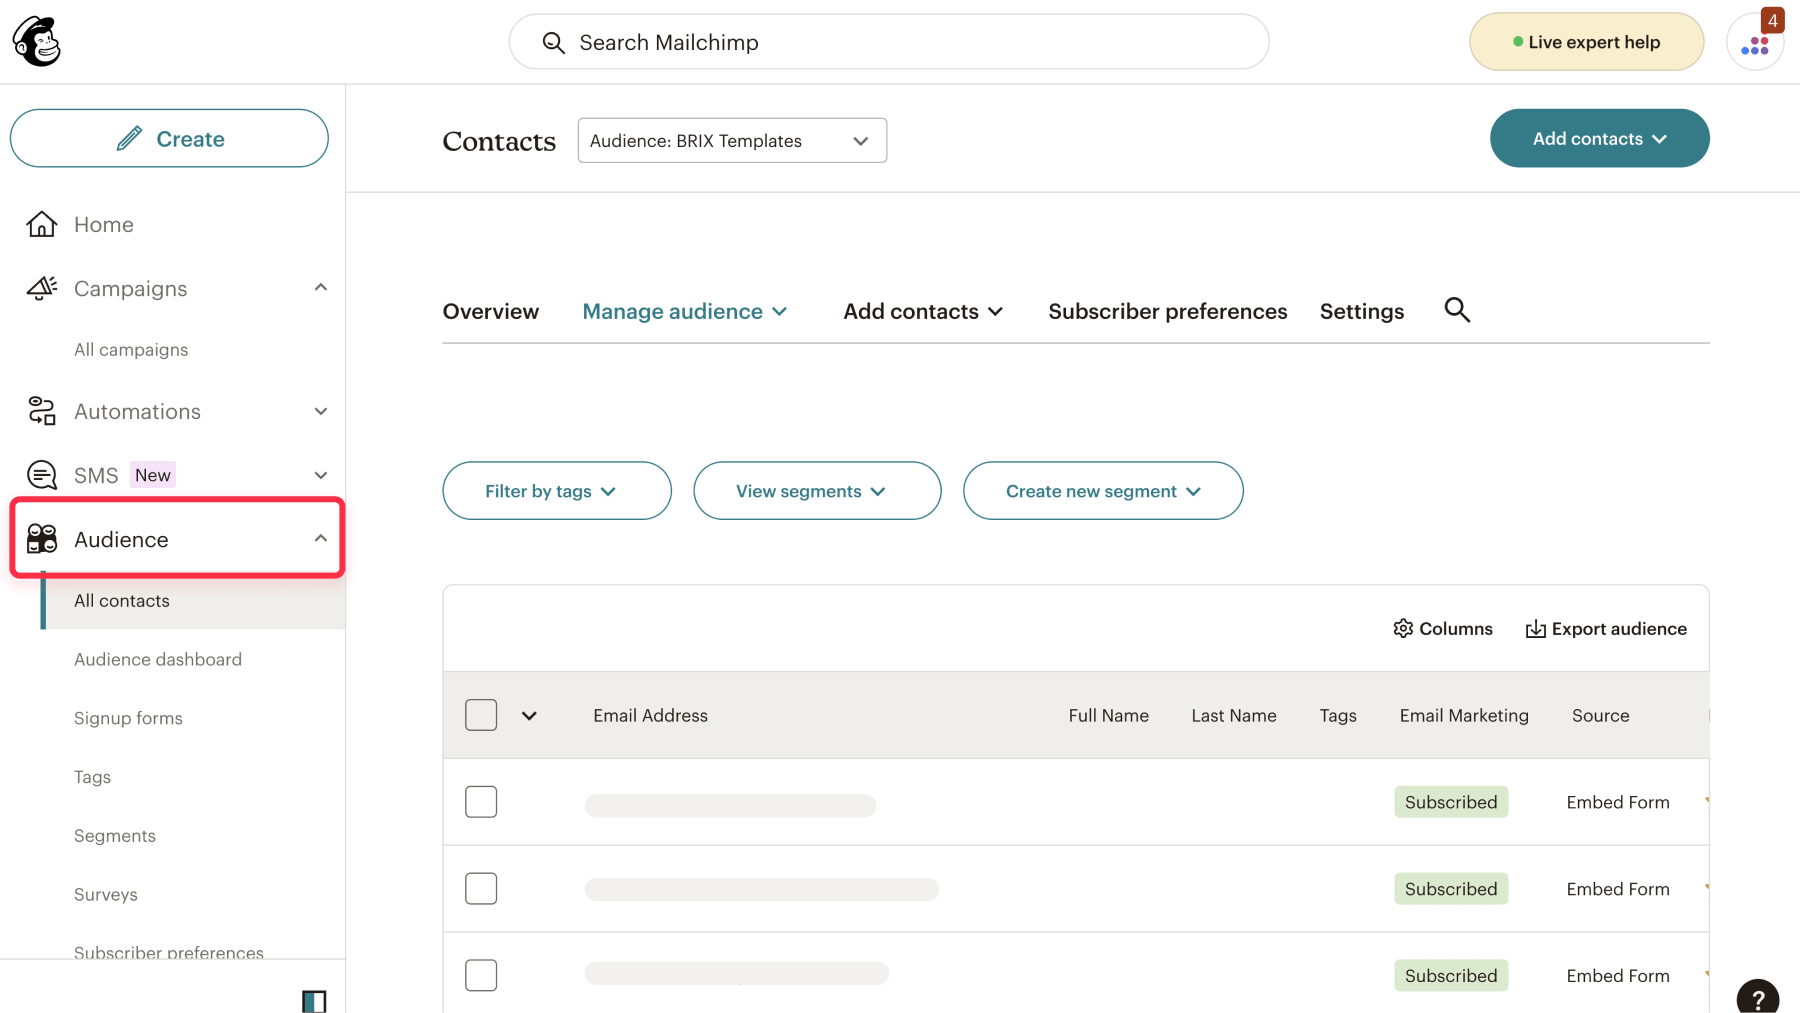Open the Subscriber preferences tab

pos(1168,311)
